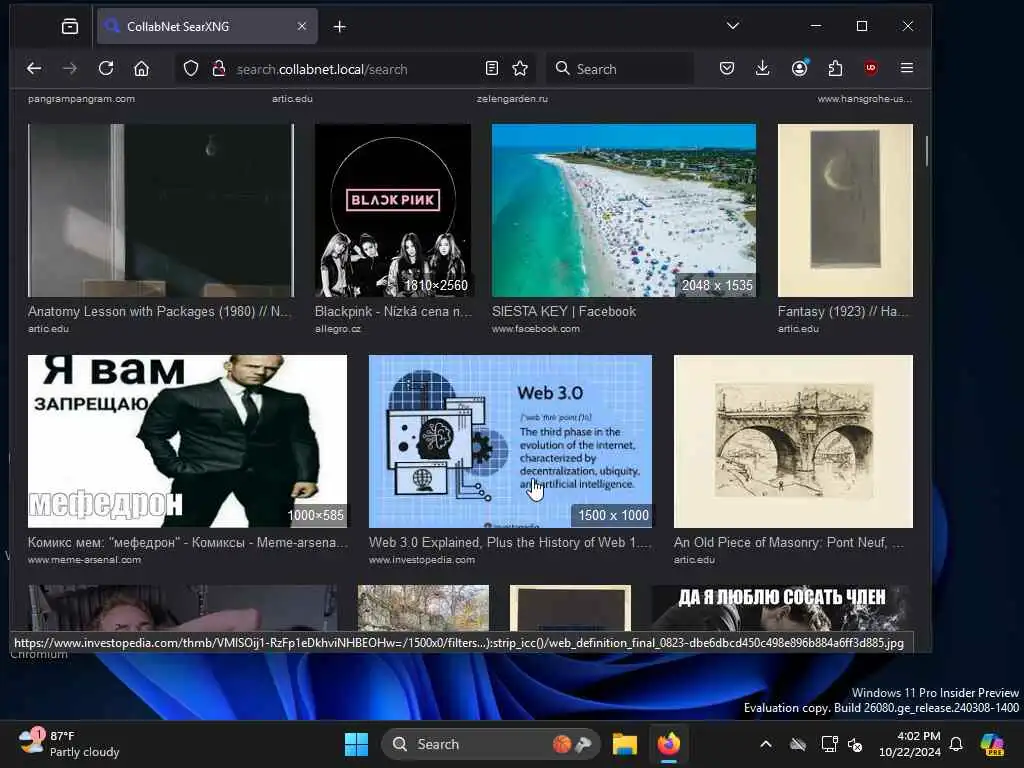Close the CollabNet SearXNG tab
Viewport: 1024px width, 768px height.
point(302,26)
